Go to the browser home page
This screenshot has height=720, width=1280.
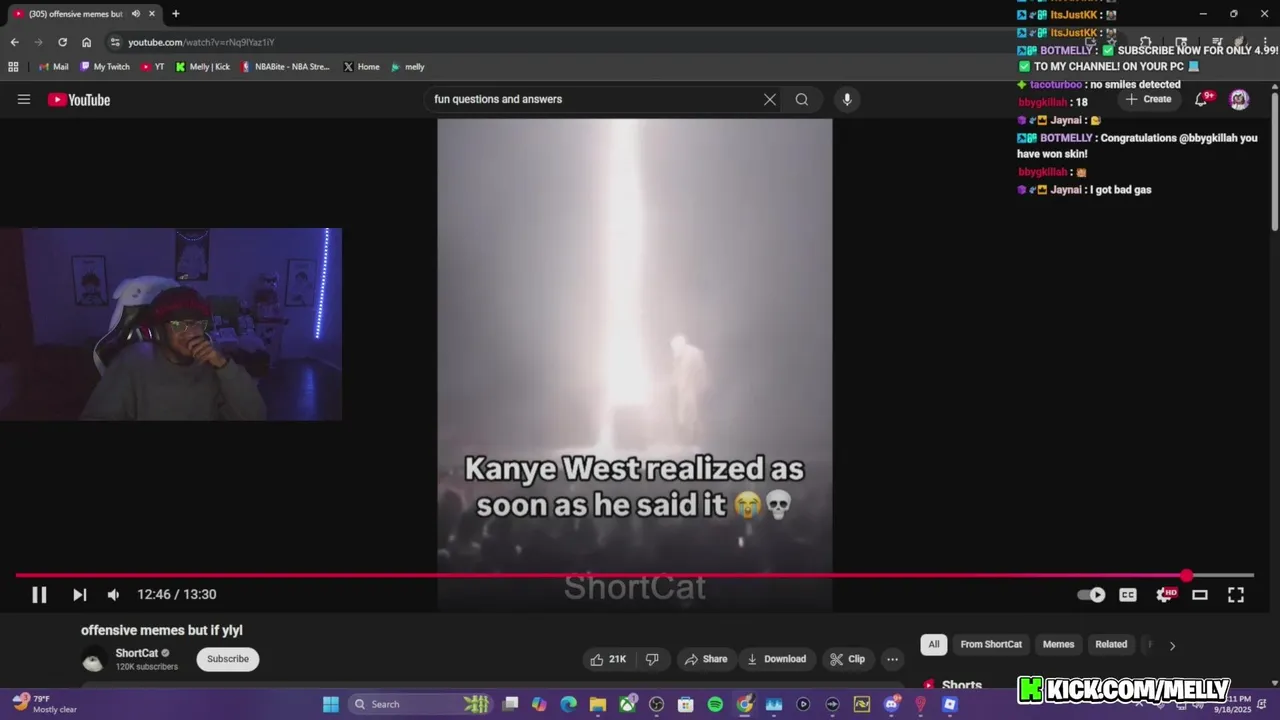point(86,42)
